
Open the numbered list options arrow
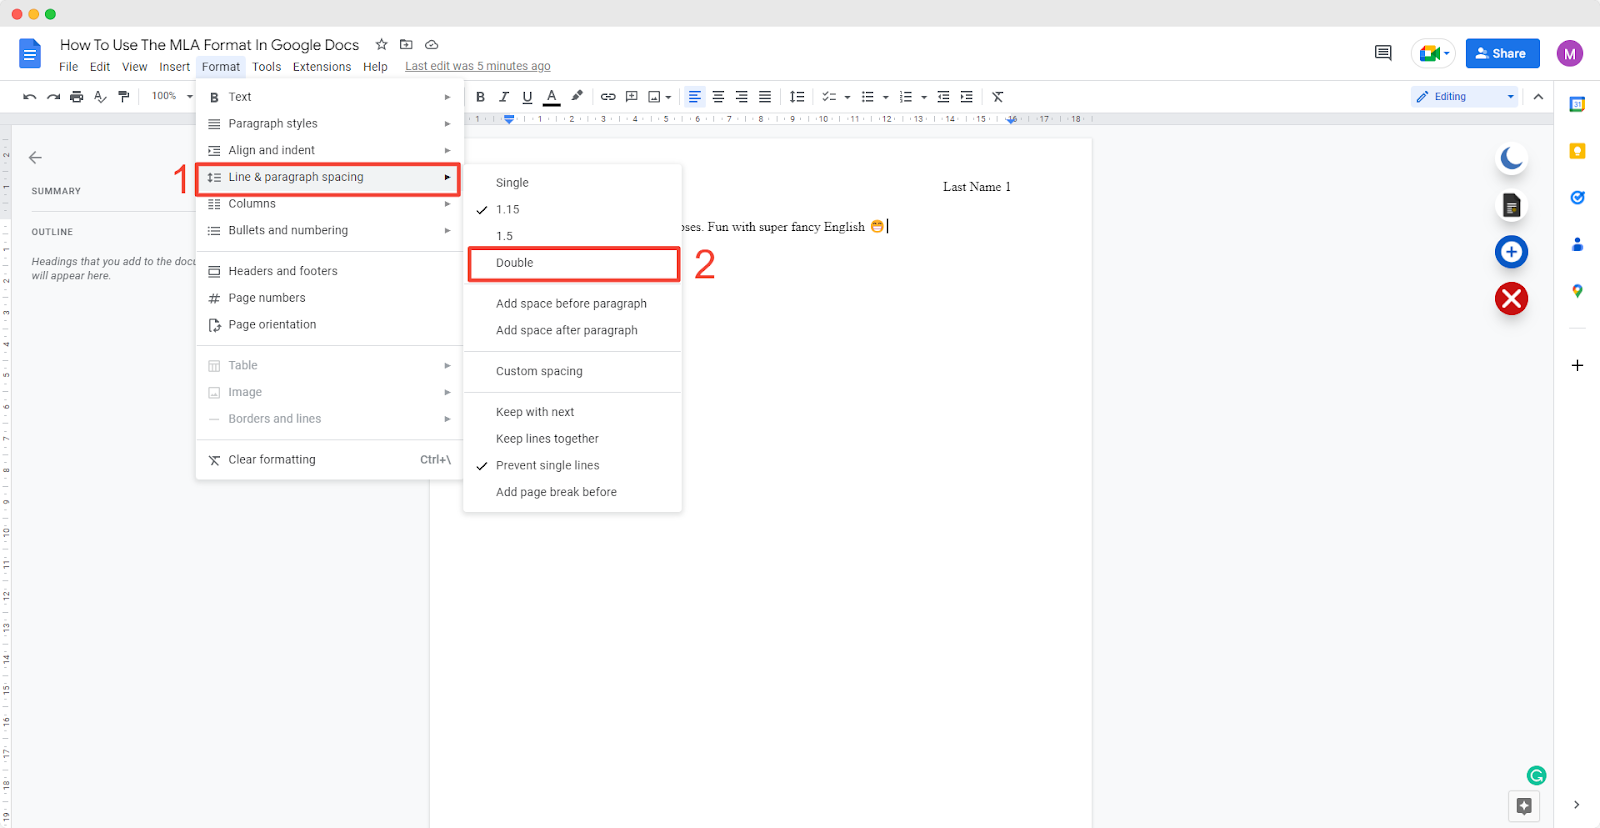[x=924, y=97]
